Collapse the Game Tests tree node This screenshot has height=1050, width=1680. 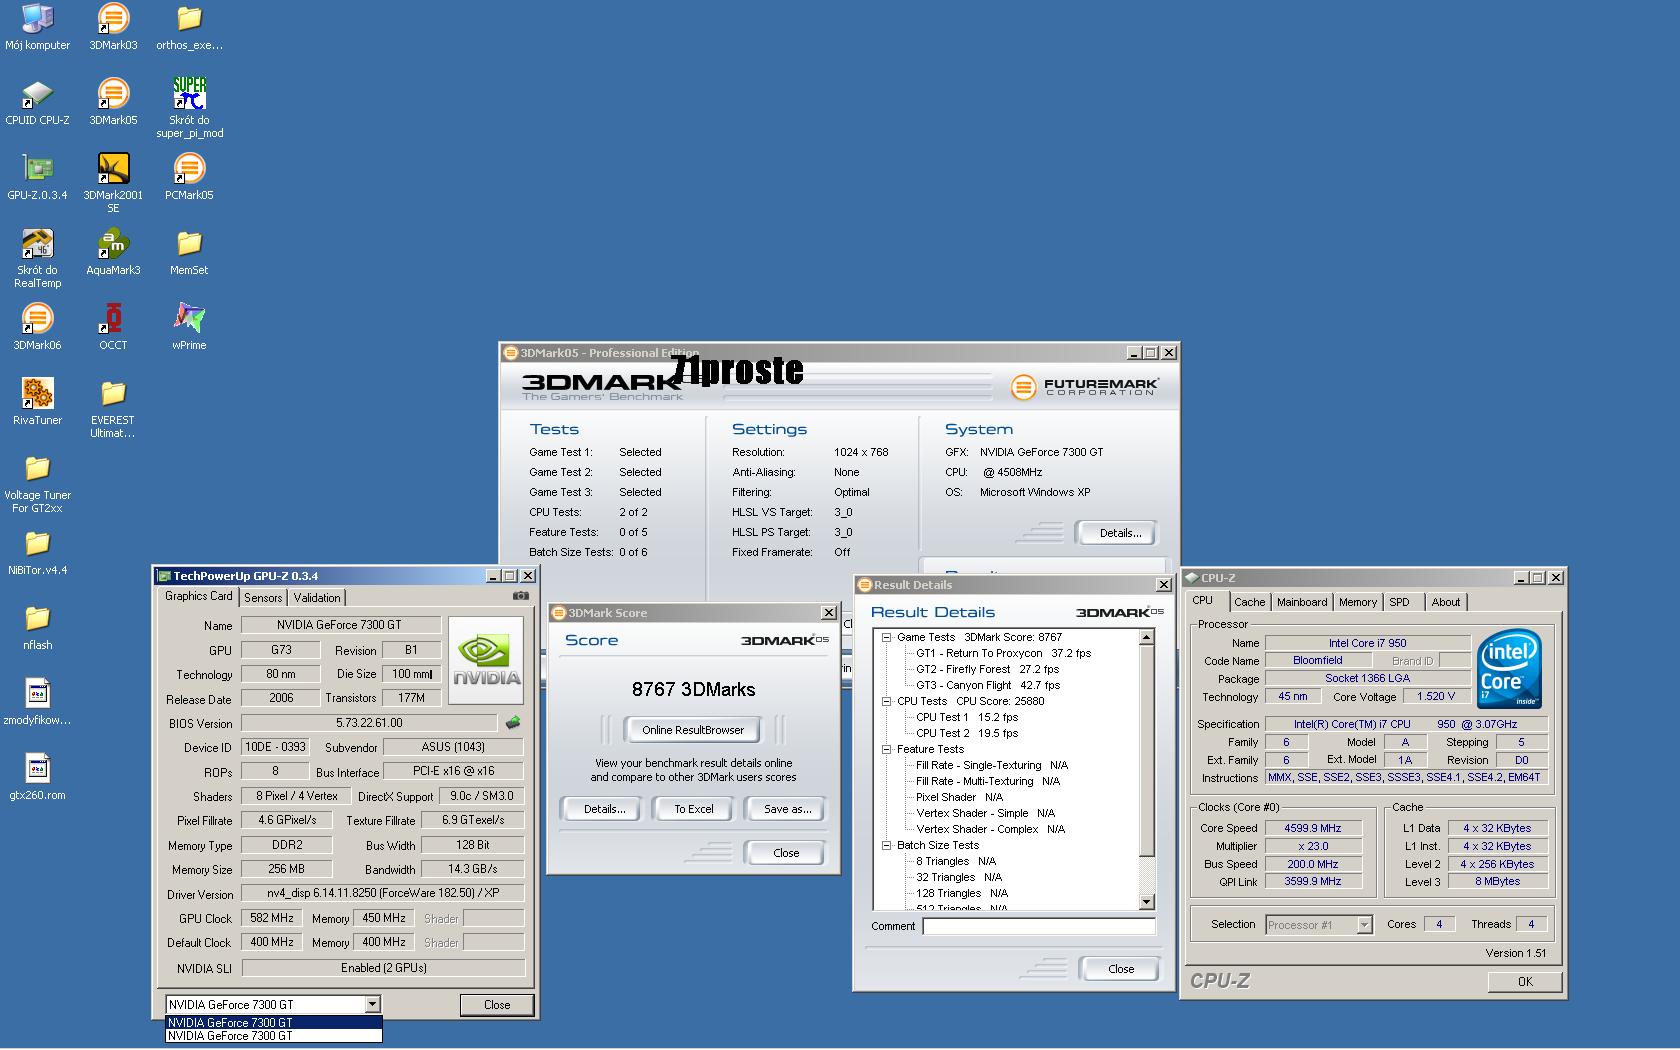click(886, 637)
